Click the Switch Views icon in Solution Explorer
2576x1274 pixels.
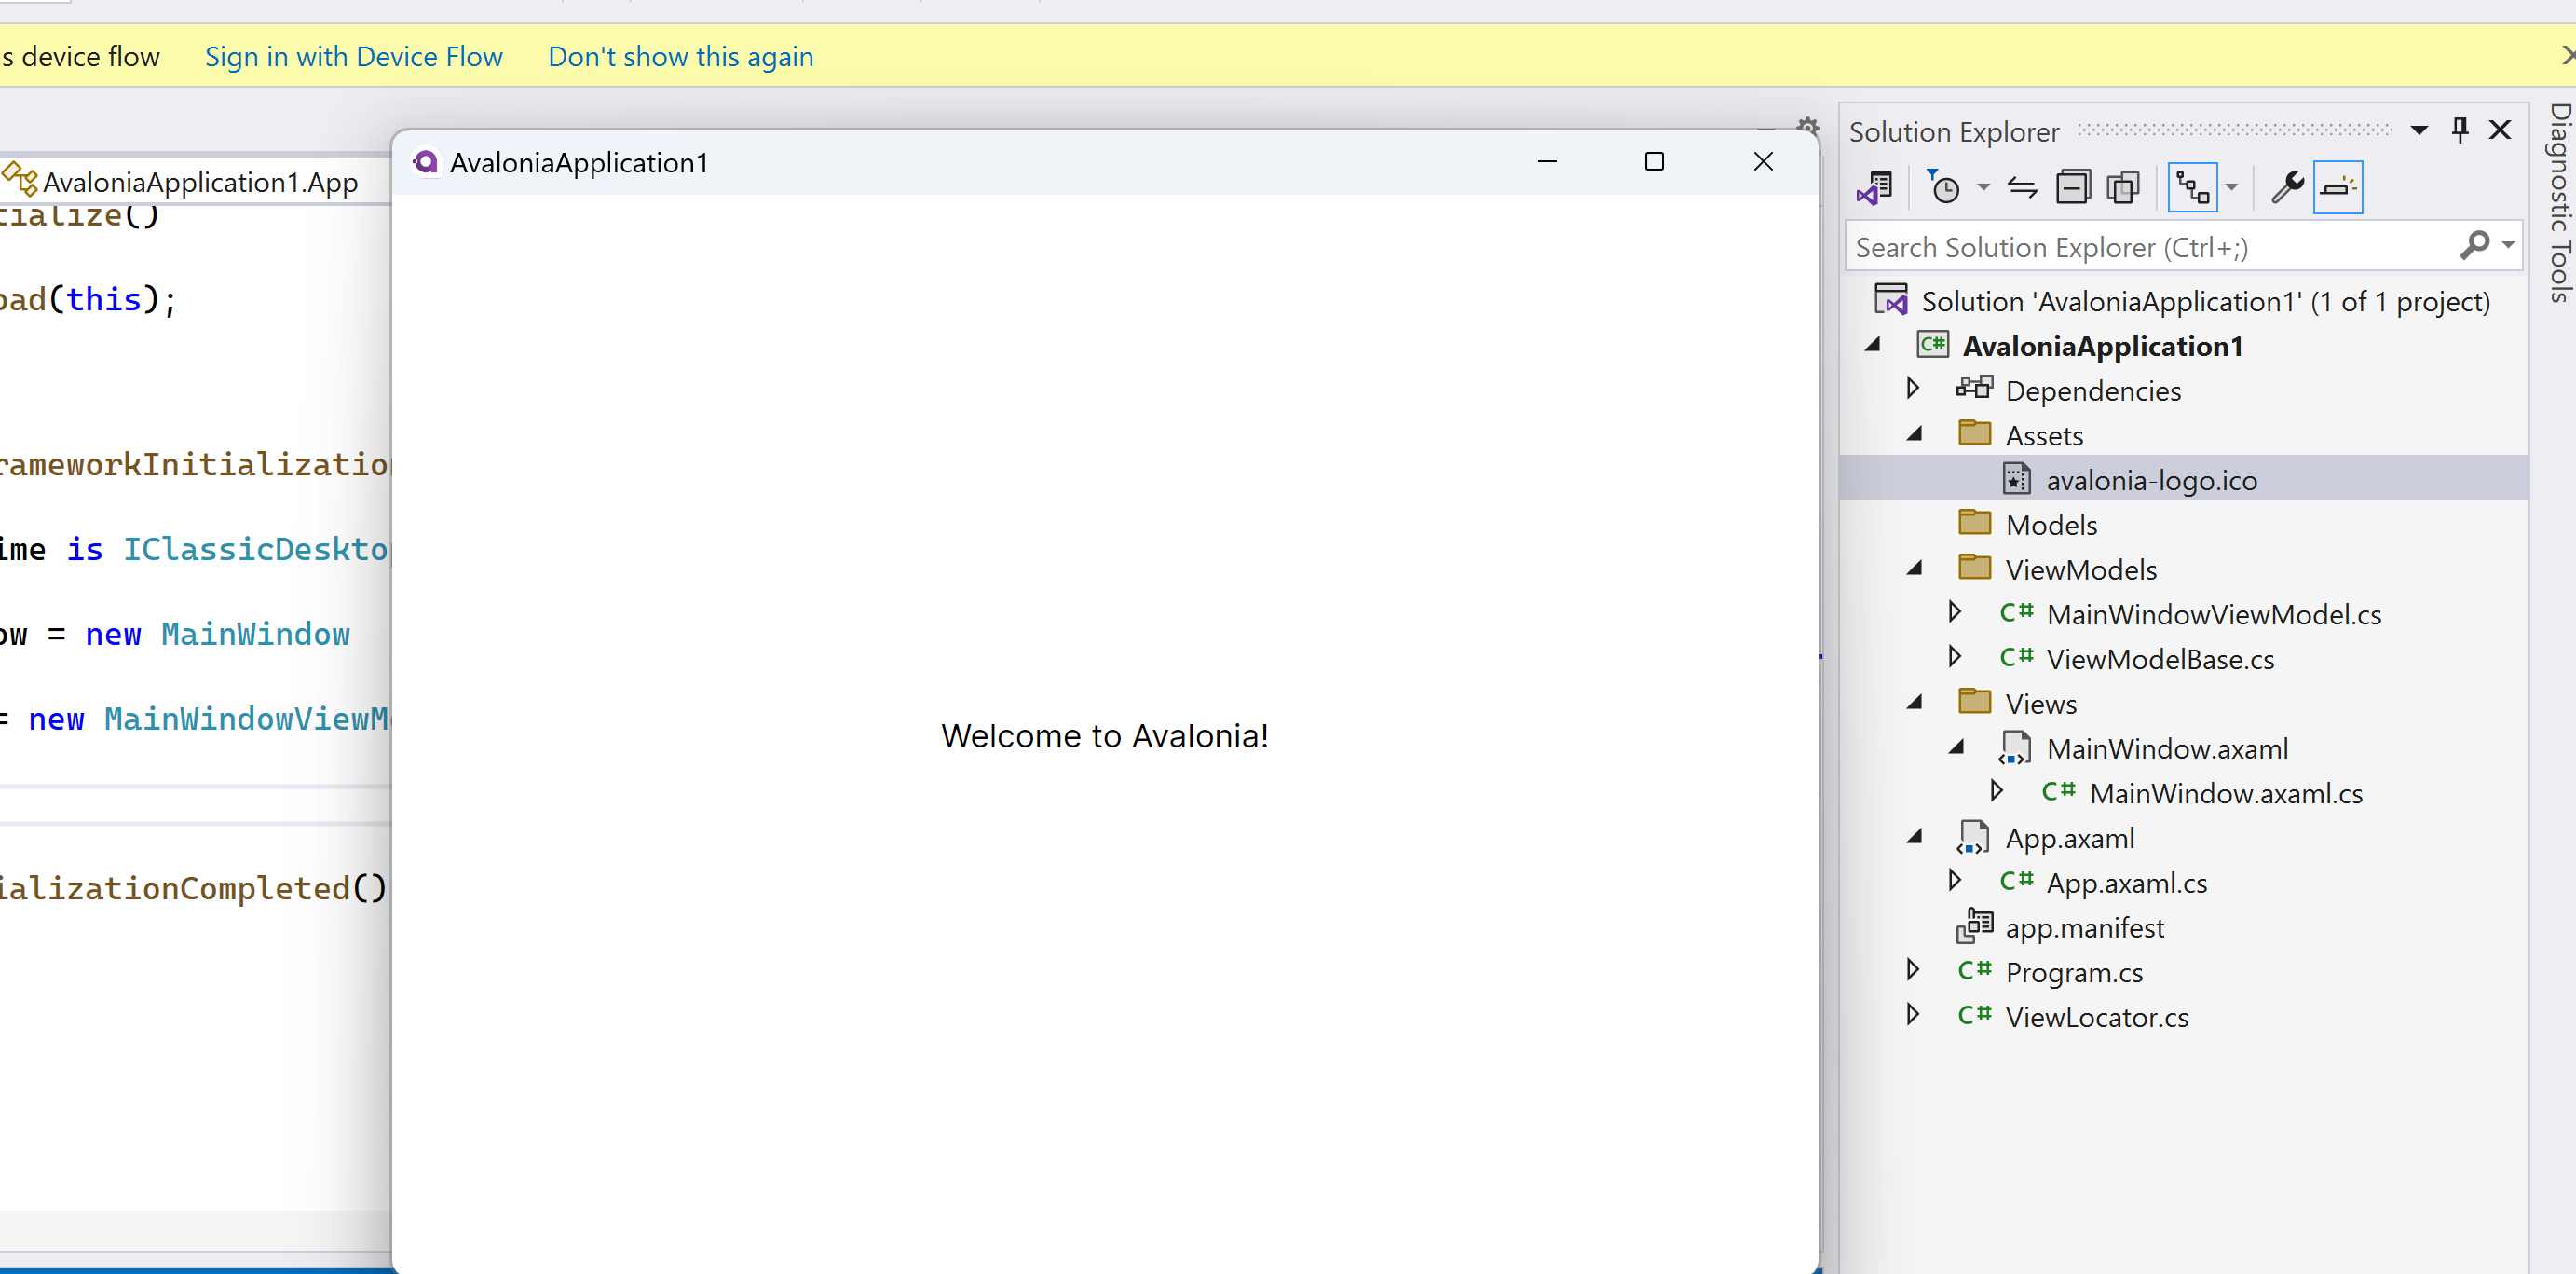tap(1875, 187)
